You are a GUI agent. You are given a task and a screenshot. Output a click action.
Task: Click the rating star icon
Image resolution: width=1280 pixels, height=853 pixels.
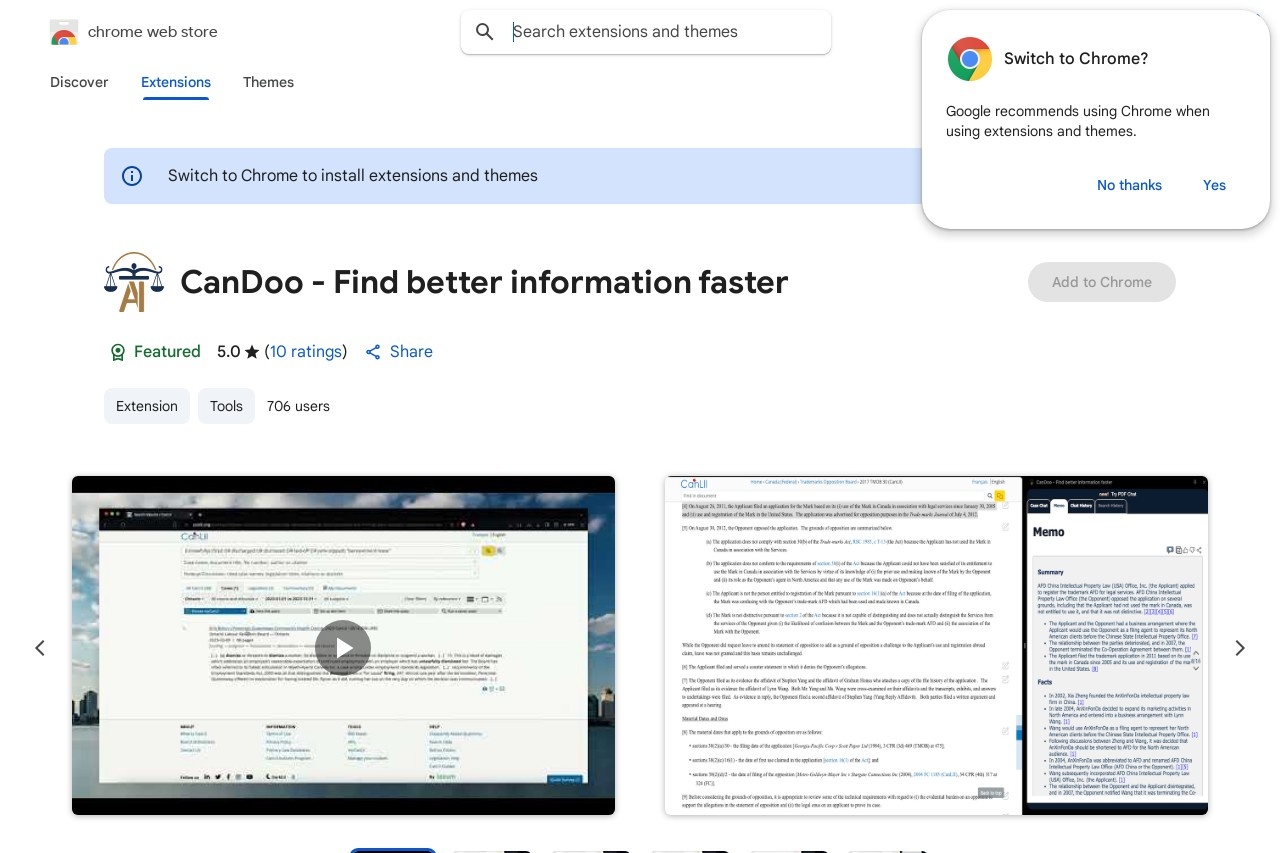click(x=252, y=352)
